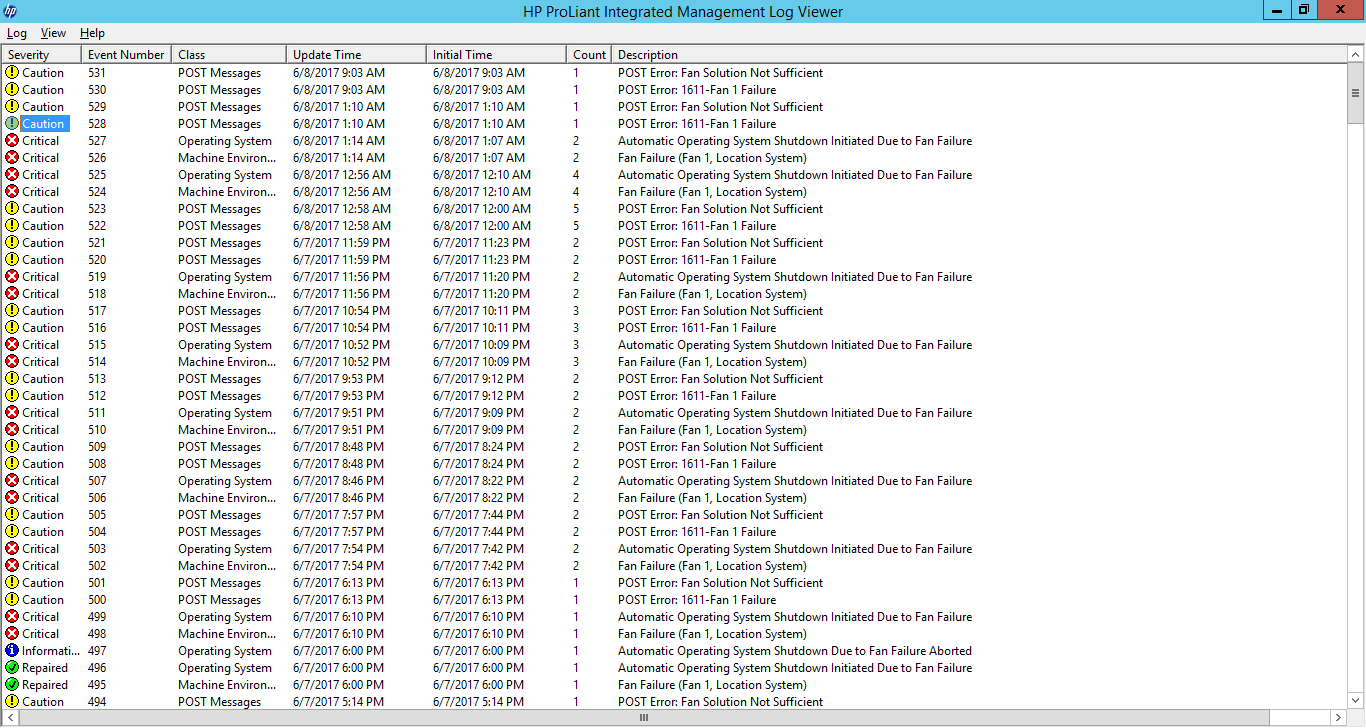The height and width of the screenshot is (728, 1366).
Task: Click the Caution icon for event 505
Action: (12, 515)
